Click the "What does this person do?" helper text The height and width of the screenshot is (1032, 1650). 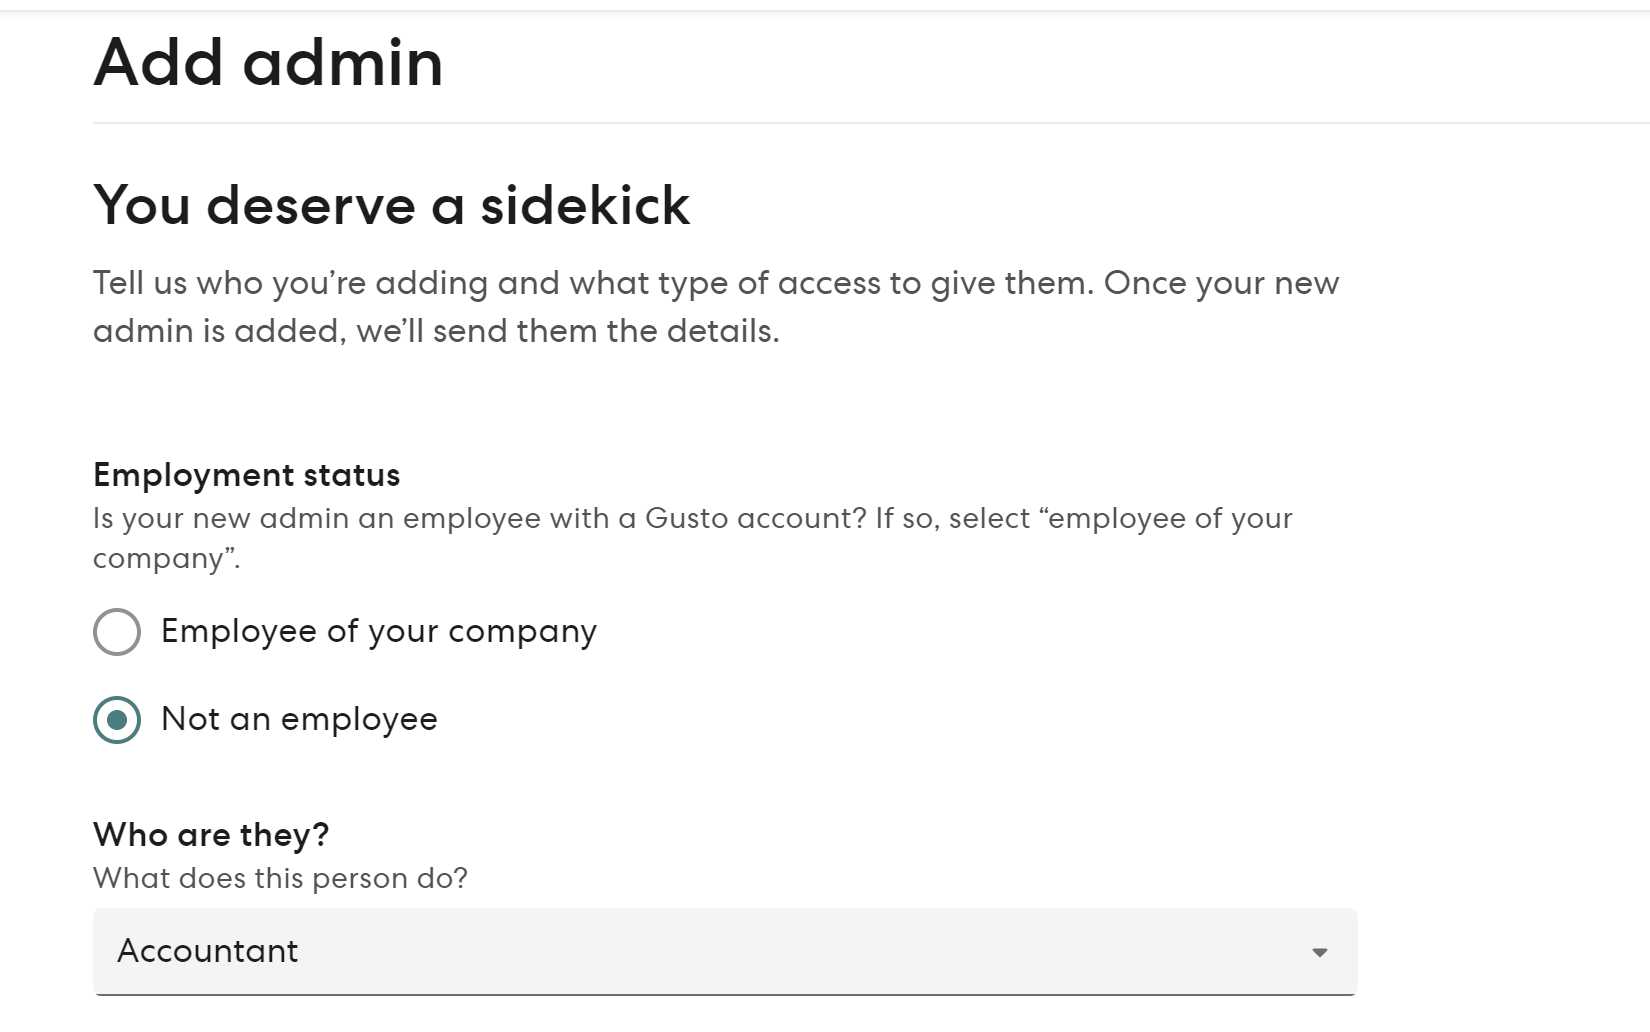[280, 878]
